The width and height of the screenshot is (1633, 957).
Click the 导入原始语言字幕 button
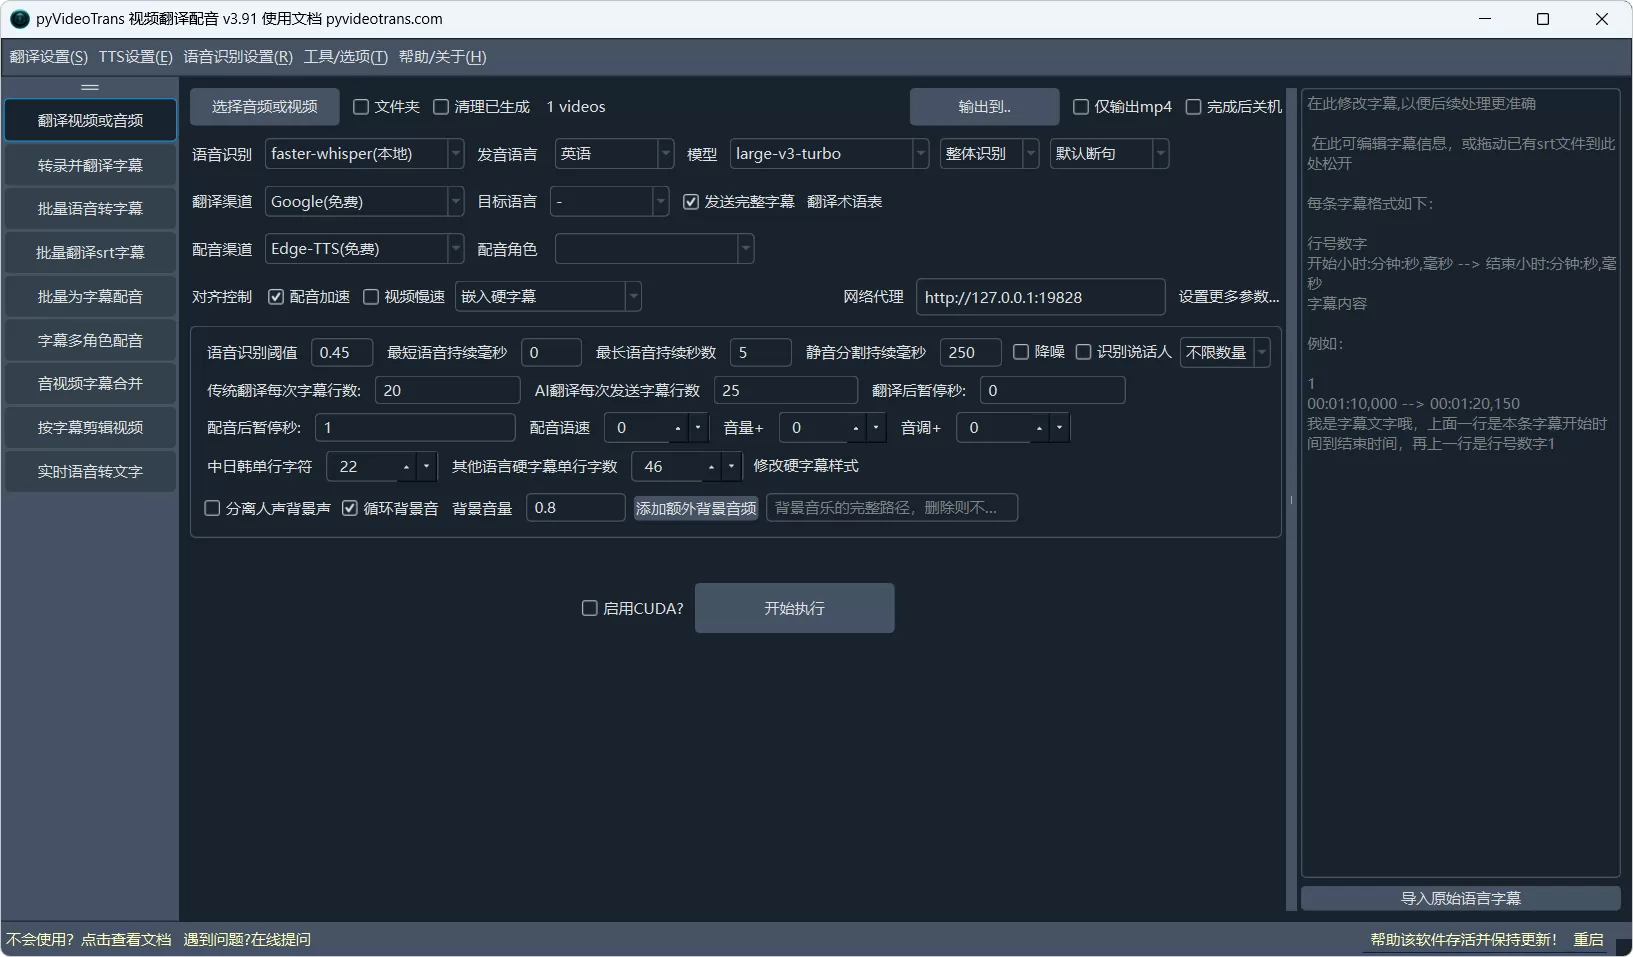[x=1459, y=898]
